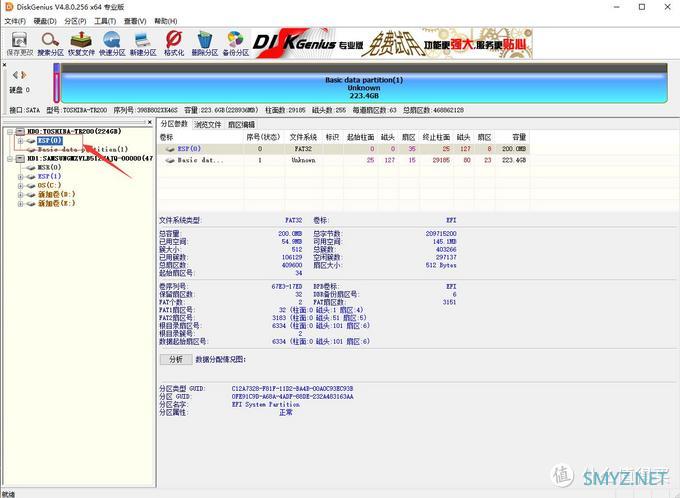This screenshot has height=498, width=680.
Task: Close the left tree panel with its X
Action: pos(150,123)
